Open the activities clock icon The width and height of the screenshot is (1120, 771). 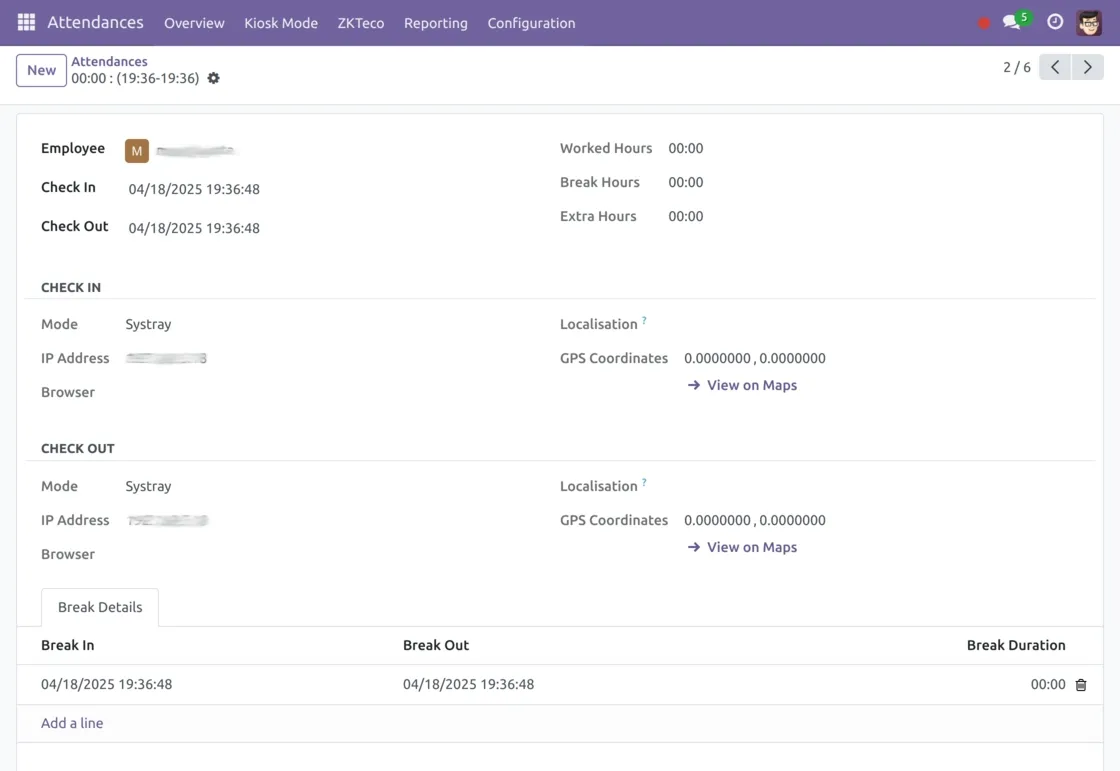point(1054,22)
